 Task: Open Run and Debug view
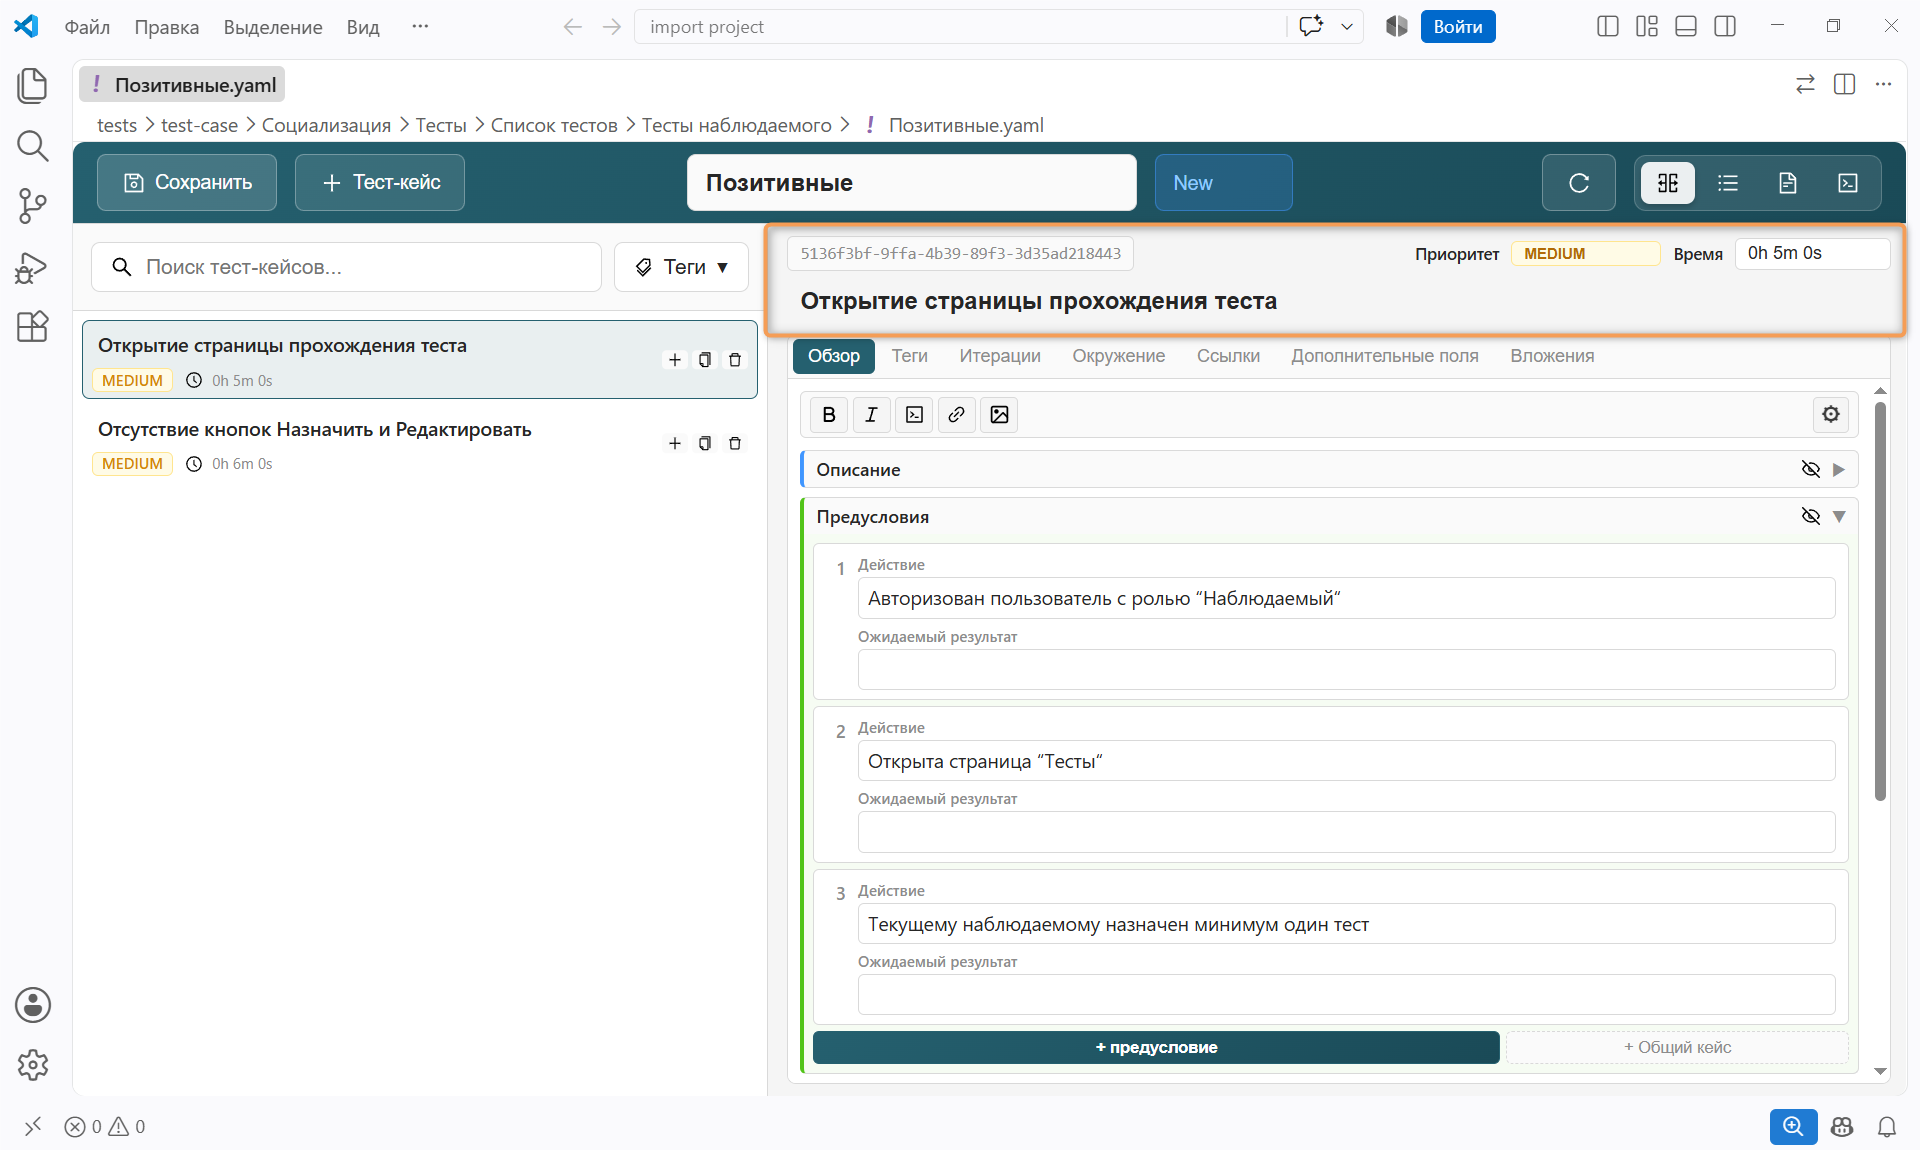click(x=32, y=267)
